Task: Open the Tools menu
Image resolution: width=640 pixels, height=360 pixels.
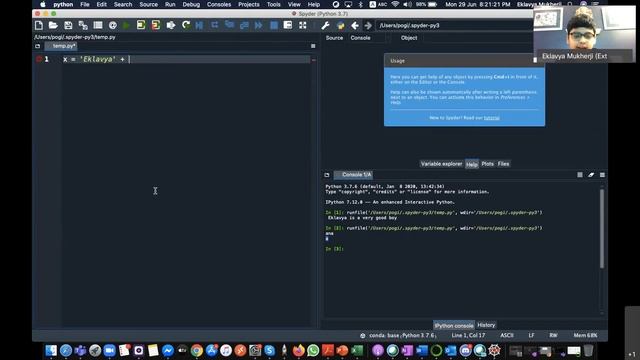Action: coord(273,4)
